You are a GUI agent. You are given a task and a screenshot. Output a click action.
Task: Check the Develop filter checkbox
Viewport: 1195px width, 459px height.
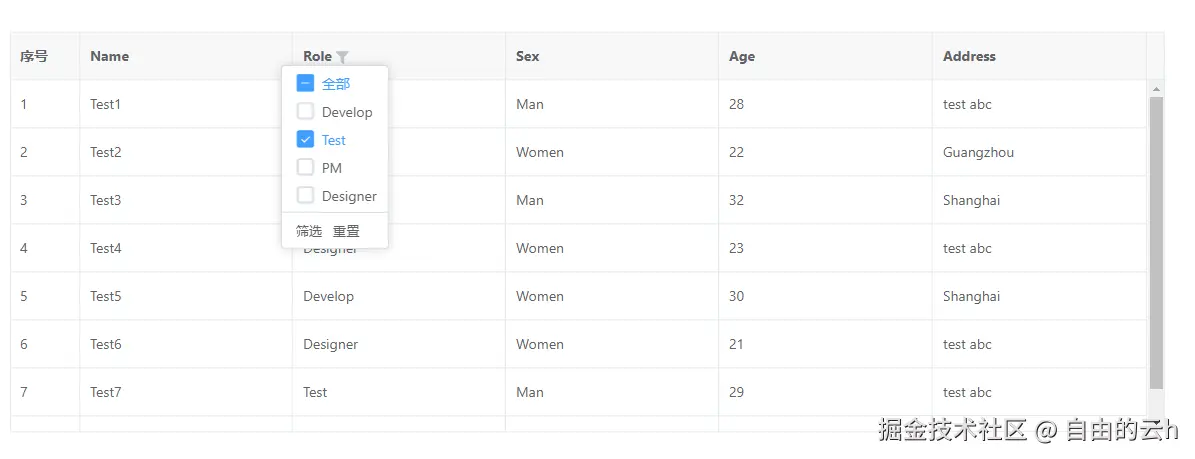click(306, 112)
